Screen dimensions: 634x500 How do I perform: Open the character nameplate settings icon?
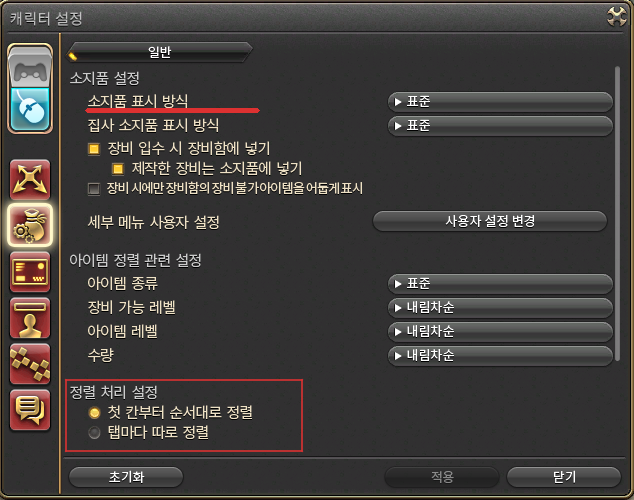30,318
